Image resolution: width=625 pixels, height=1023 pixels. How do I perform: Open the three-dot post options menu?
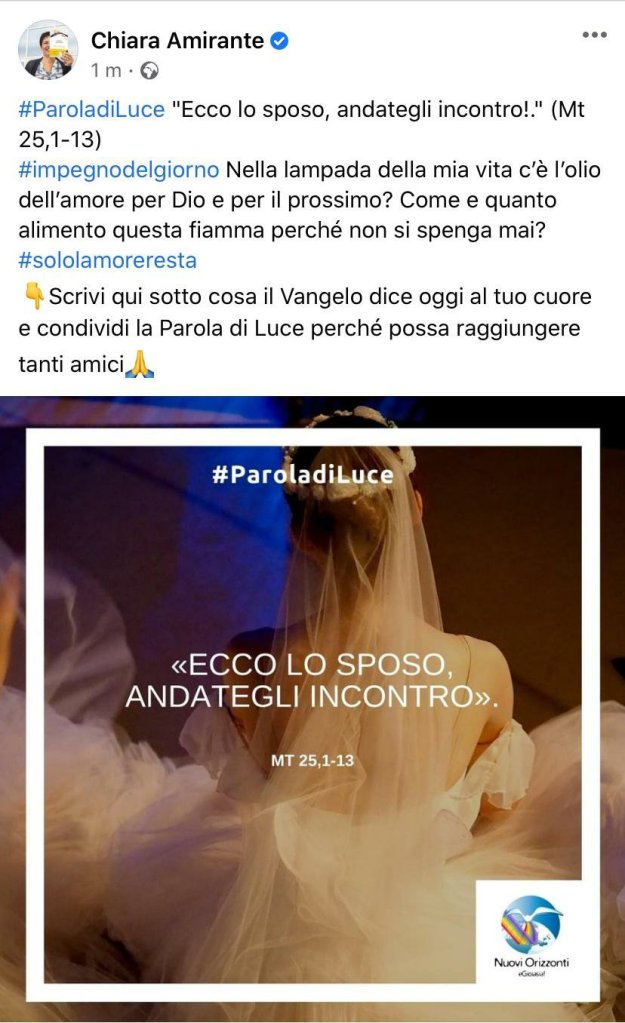594,35
